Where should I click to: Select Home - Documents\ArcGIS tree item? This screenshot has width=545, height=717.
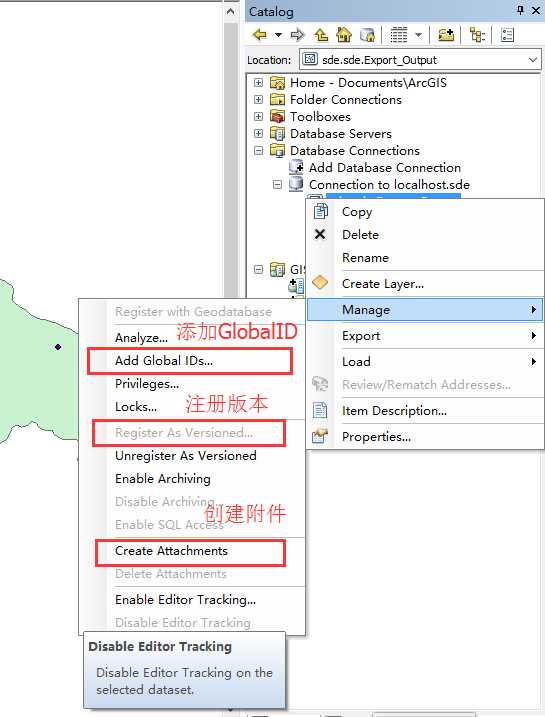click(x=368, y=83)
